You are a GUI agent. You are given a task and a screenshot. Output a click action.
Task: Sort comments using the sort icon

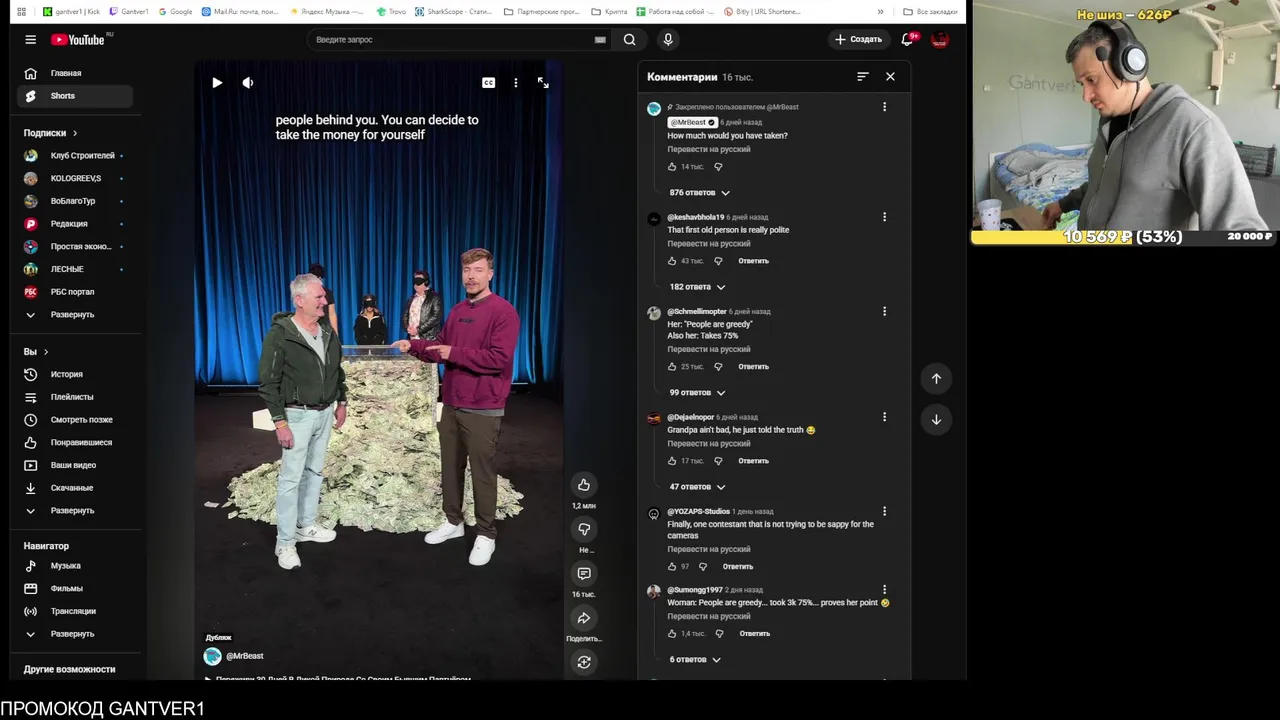pos(863,76)
